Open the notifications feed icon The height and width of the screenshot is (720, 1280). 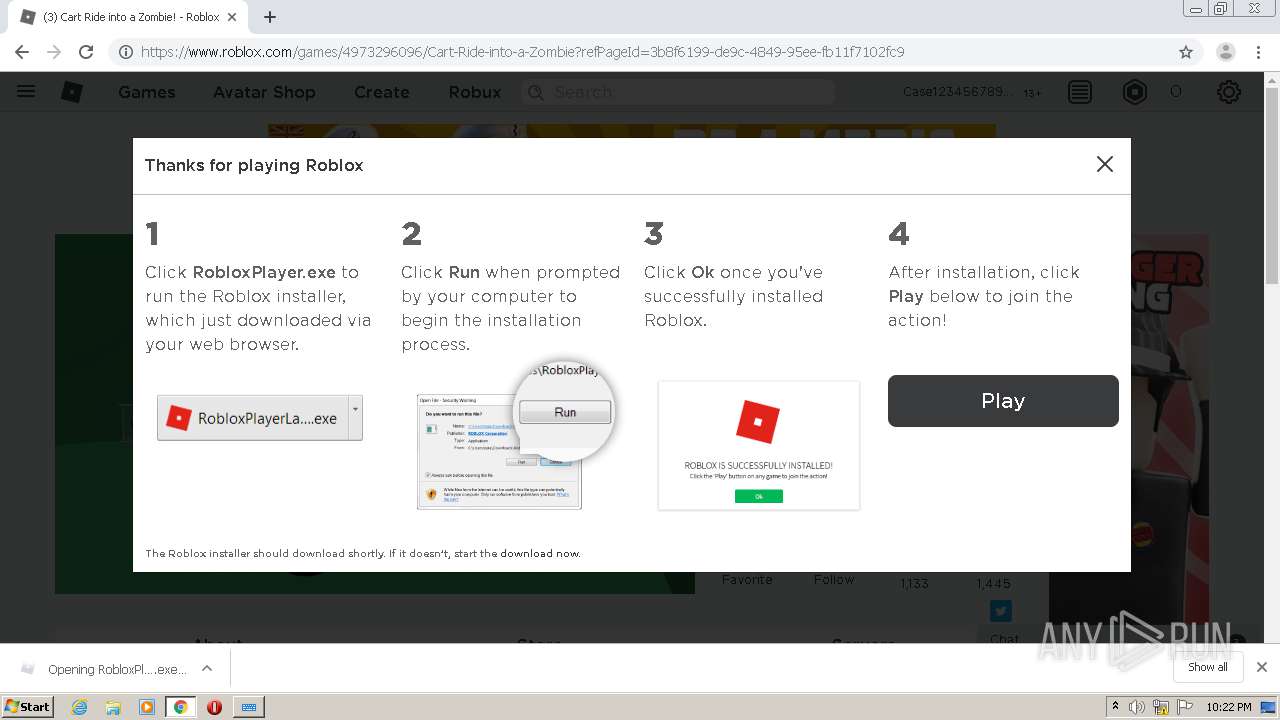click(1080, 92)
